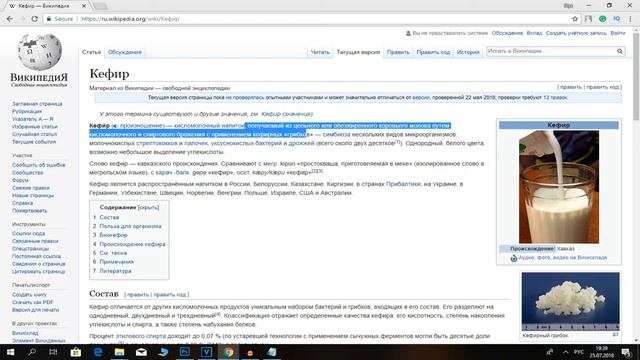Click the Скачать как PDF sidebar link
This screenshot has width=640, height=360.
pos(33,302)
